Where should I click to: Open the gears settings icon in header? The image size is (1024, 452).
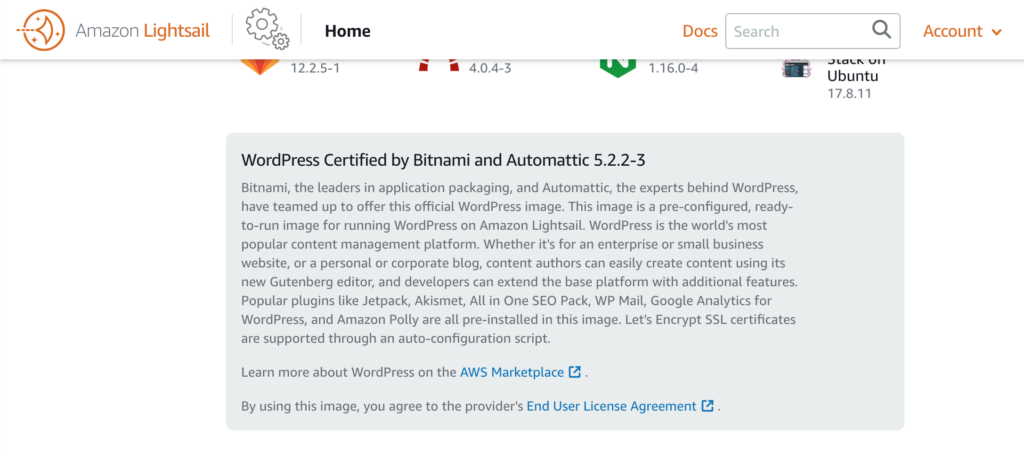[x=267, y=29]
